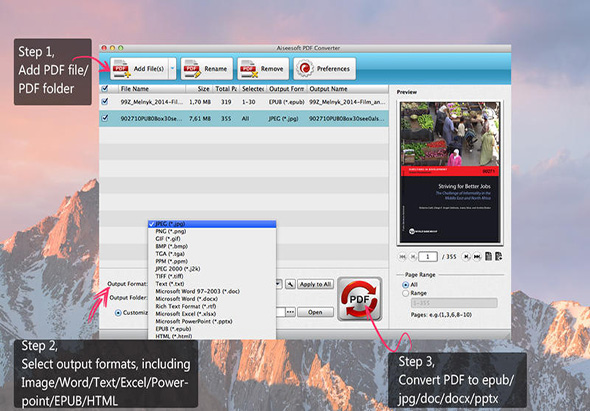
Task: Click the JPEG (*.jpg) output format cell
Action: [x=283, y=119]
